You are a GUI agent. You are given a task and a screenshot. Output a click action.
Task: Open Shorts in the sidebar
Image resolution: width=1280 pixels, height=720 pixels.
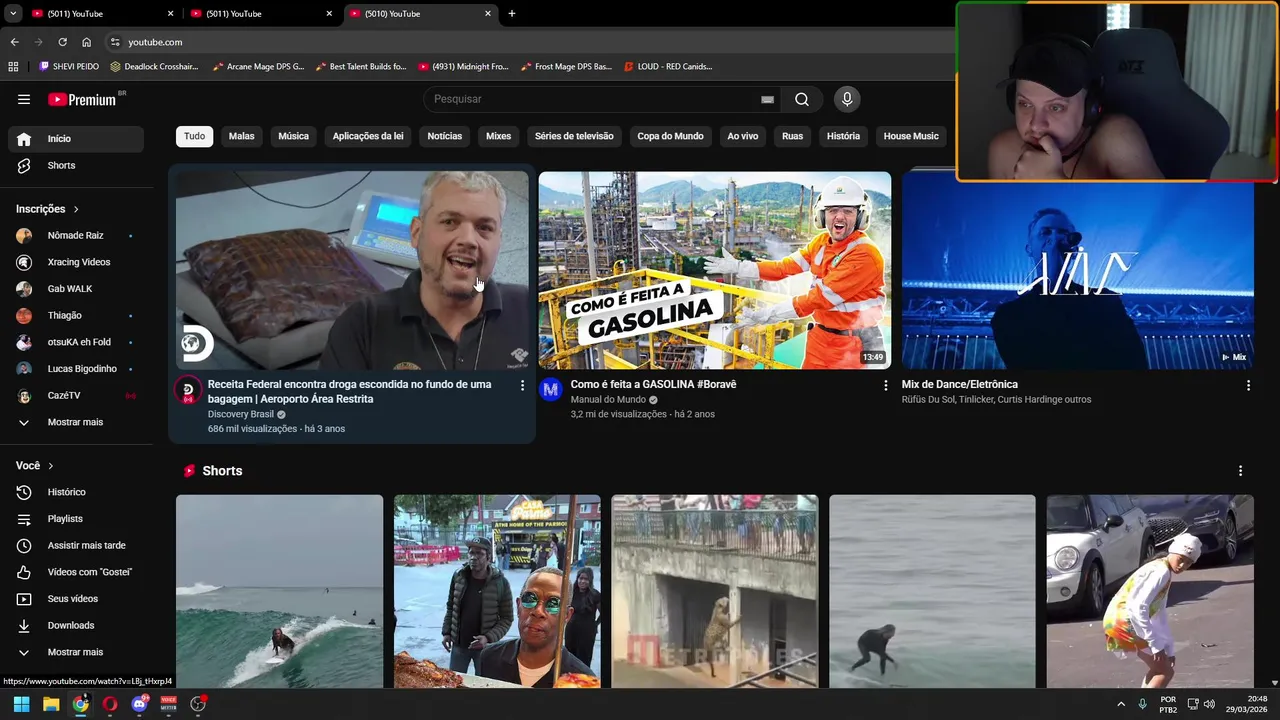pos(76,165)
